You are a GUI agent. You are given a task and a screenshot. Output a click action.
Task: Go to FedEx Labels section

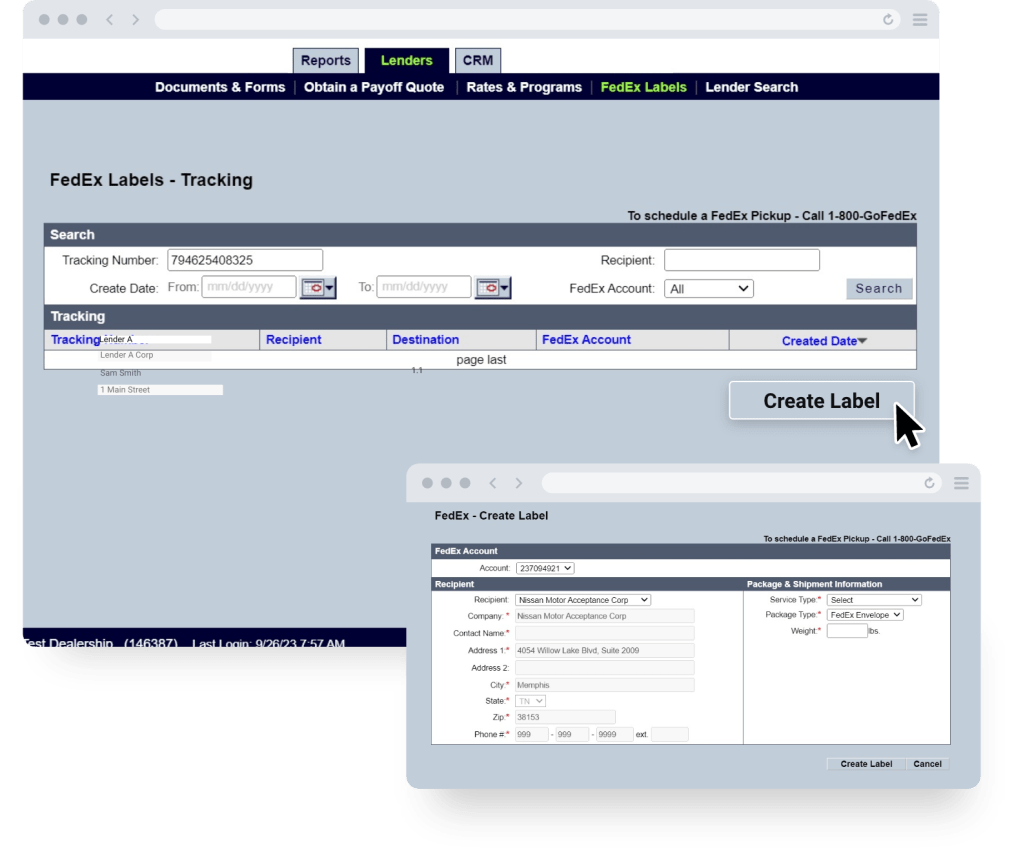tap(643, 87)
